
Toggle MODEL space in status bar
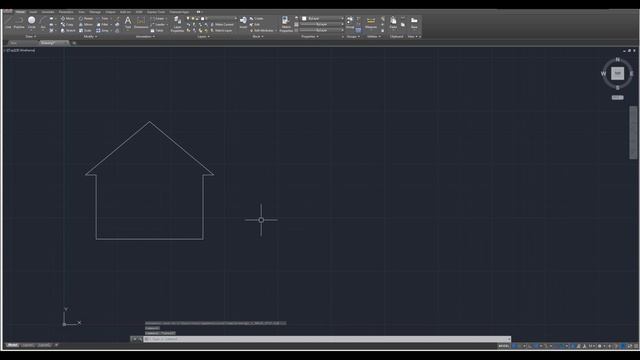(503, 346)
